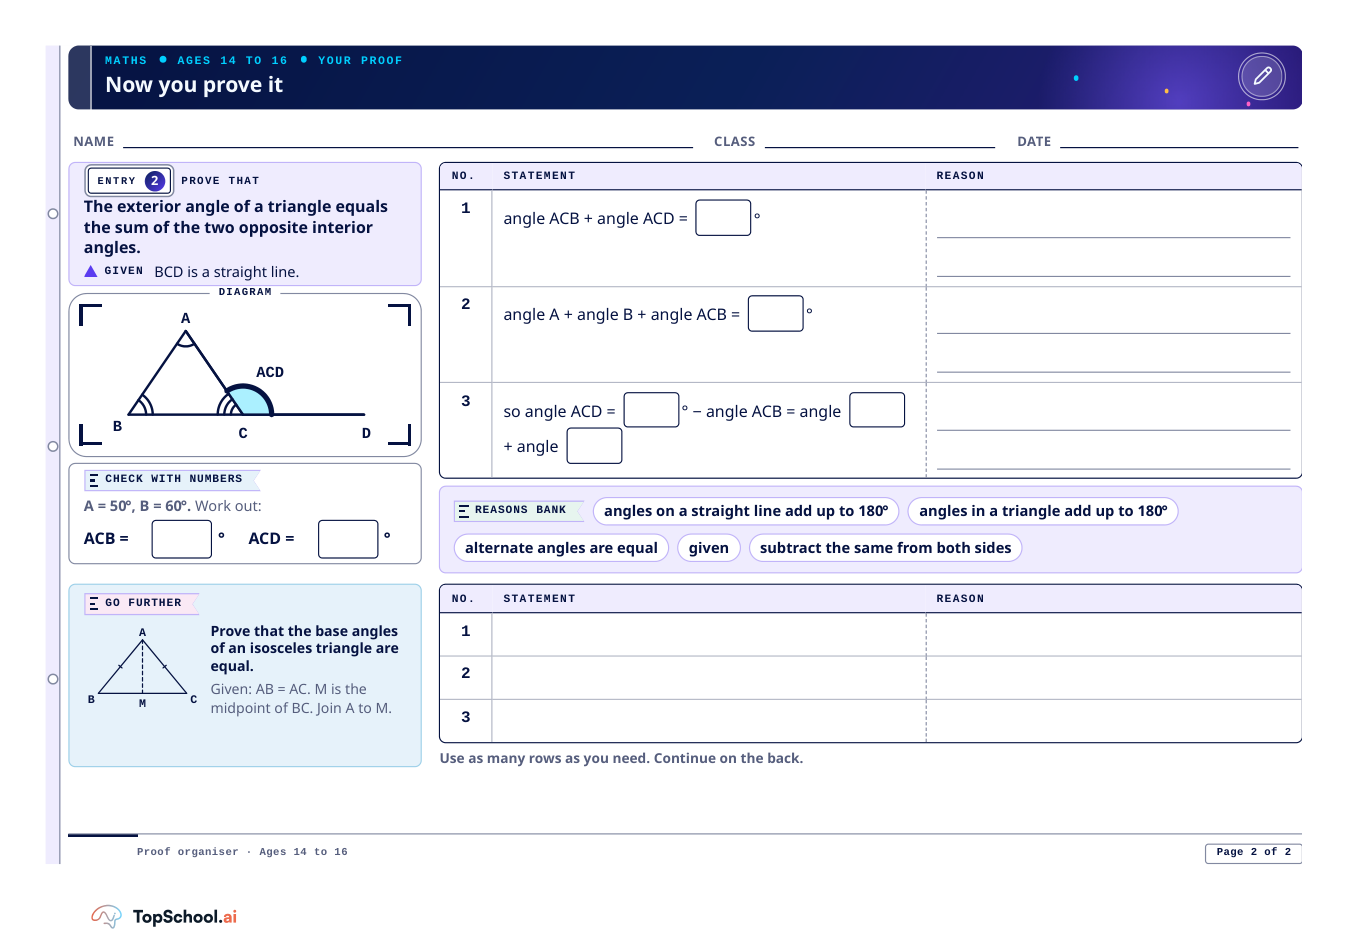Viewport: 1348px width, 952px height.
Task: Click the ACB = answer box
Action: coord(182,539)
